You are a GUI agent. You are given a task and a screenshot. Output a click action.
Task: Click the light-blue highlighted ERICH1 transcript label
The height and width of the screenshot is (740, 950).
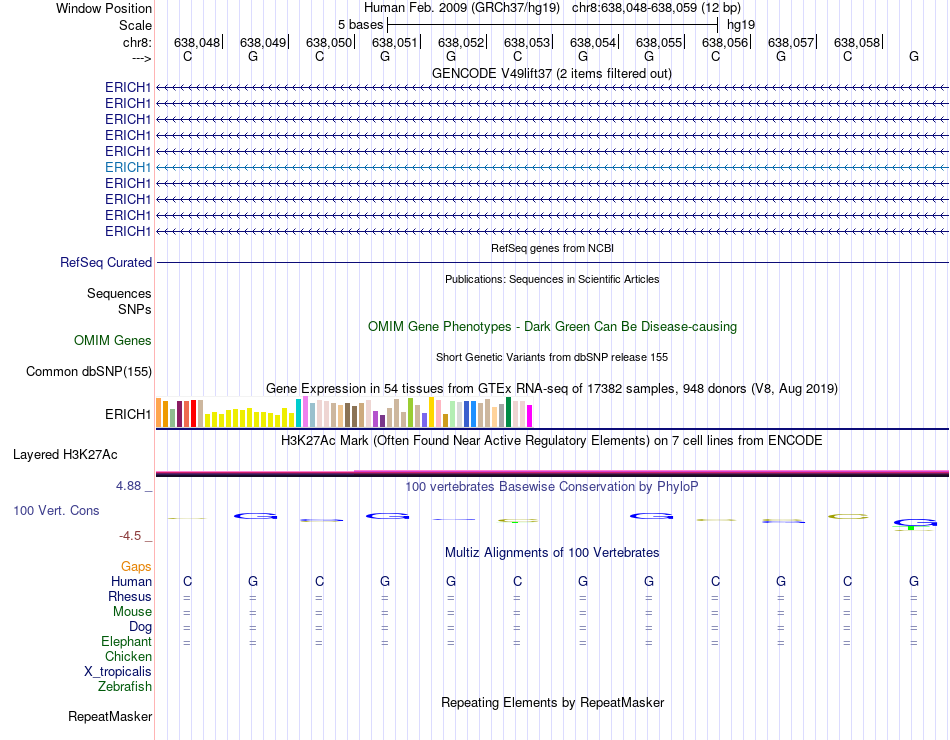click(128, 167)
